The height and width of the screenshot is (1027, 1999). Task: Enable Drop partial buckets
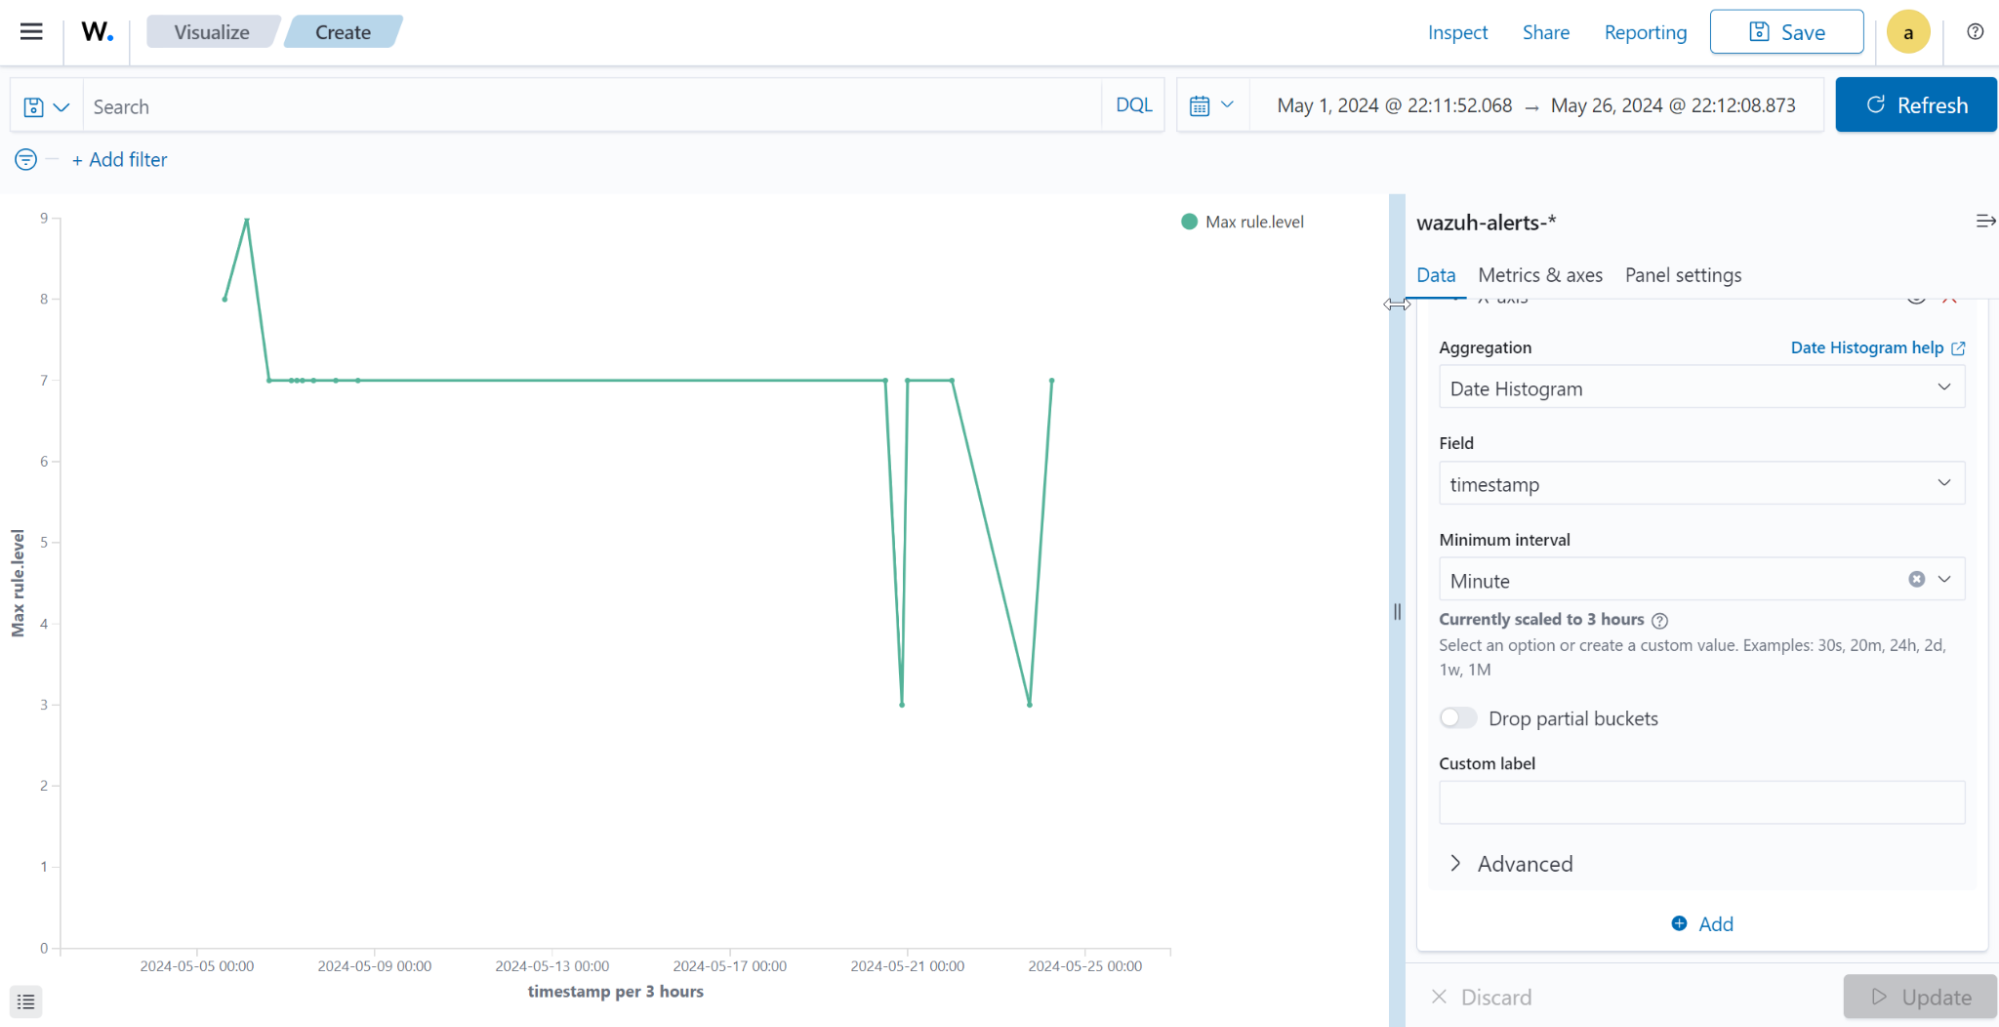point(1458,718)
